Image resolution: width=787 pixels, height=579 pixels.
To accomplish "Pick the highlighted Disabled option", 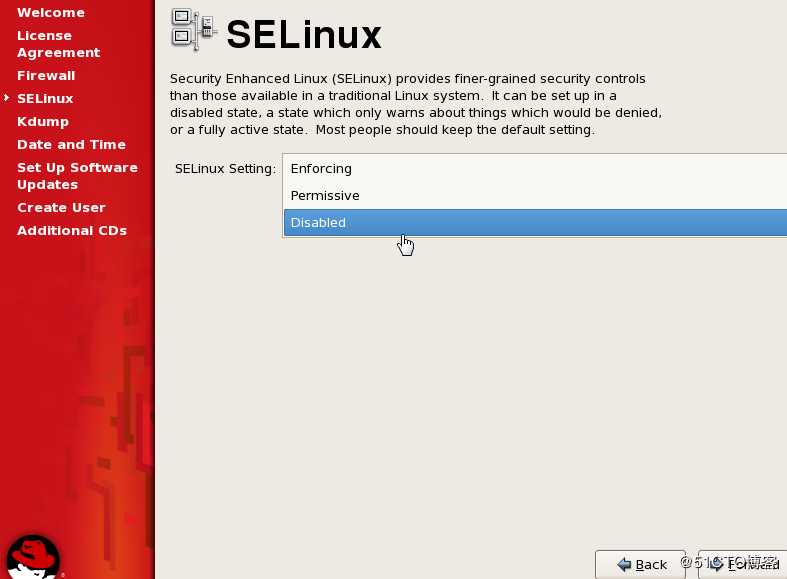I will coord(318,223).
